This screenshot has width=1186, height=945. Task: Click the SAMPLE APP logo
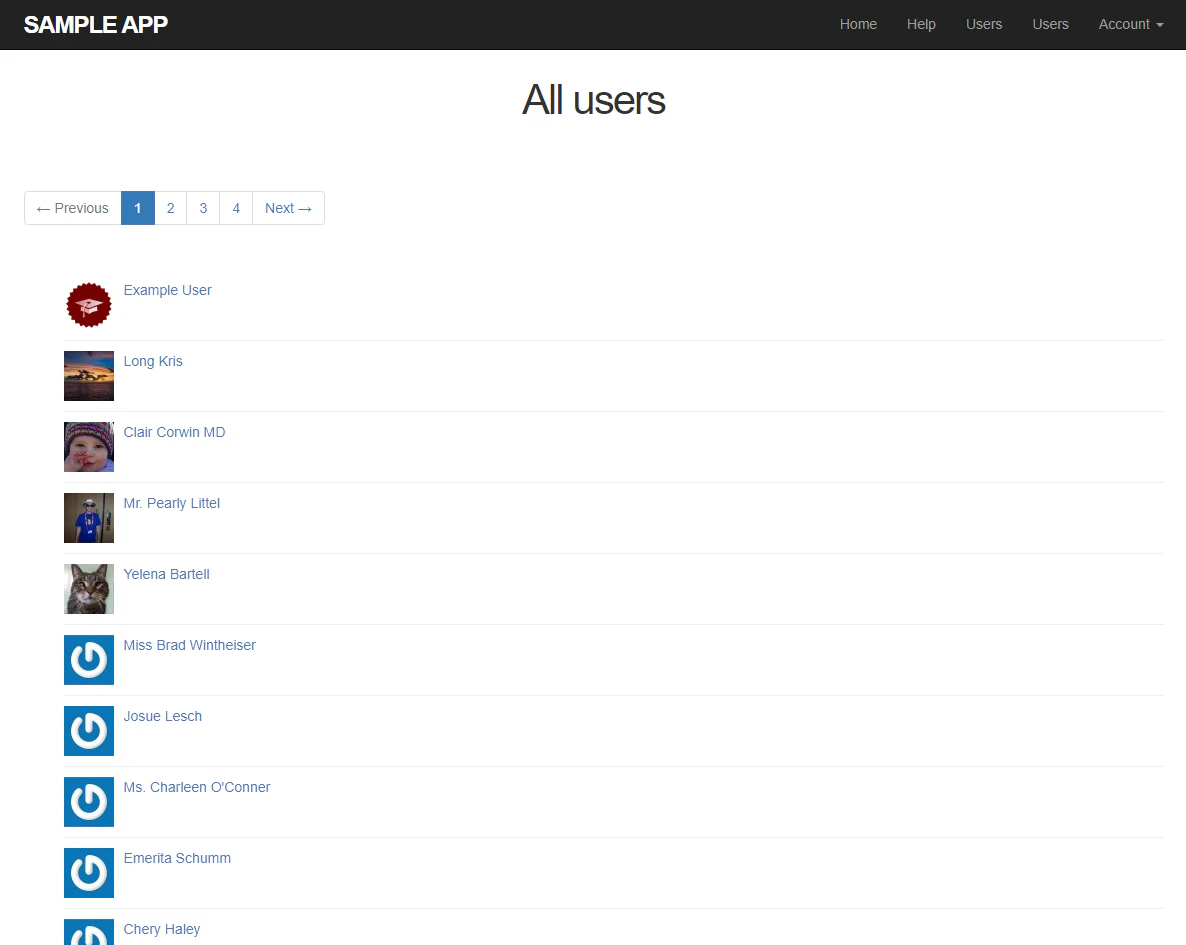coord(95,24)
